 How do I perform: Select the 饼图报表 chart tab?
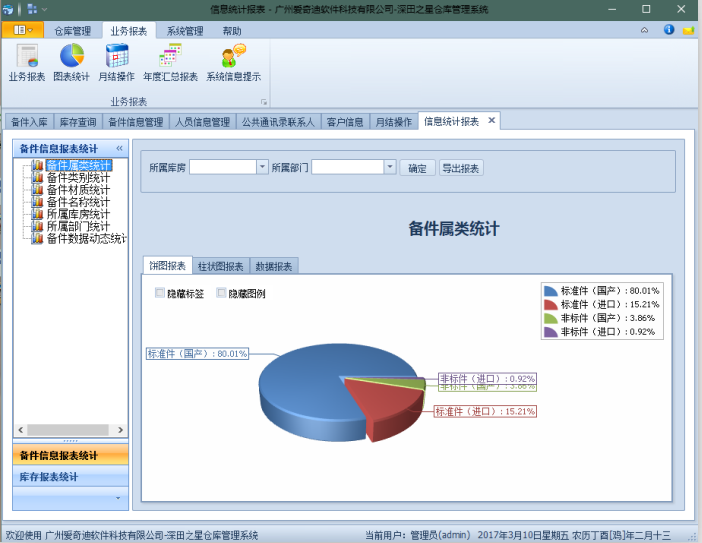[167, 265]
